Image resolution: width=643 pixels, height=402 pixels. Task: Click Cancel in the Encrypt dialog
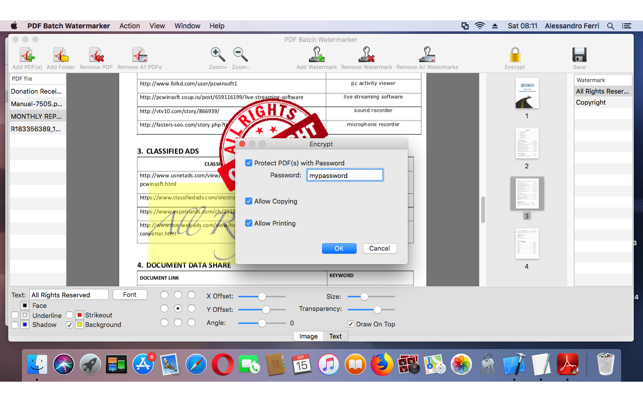coord(379,249)
